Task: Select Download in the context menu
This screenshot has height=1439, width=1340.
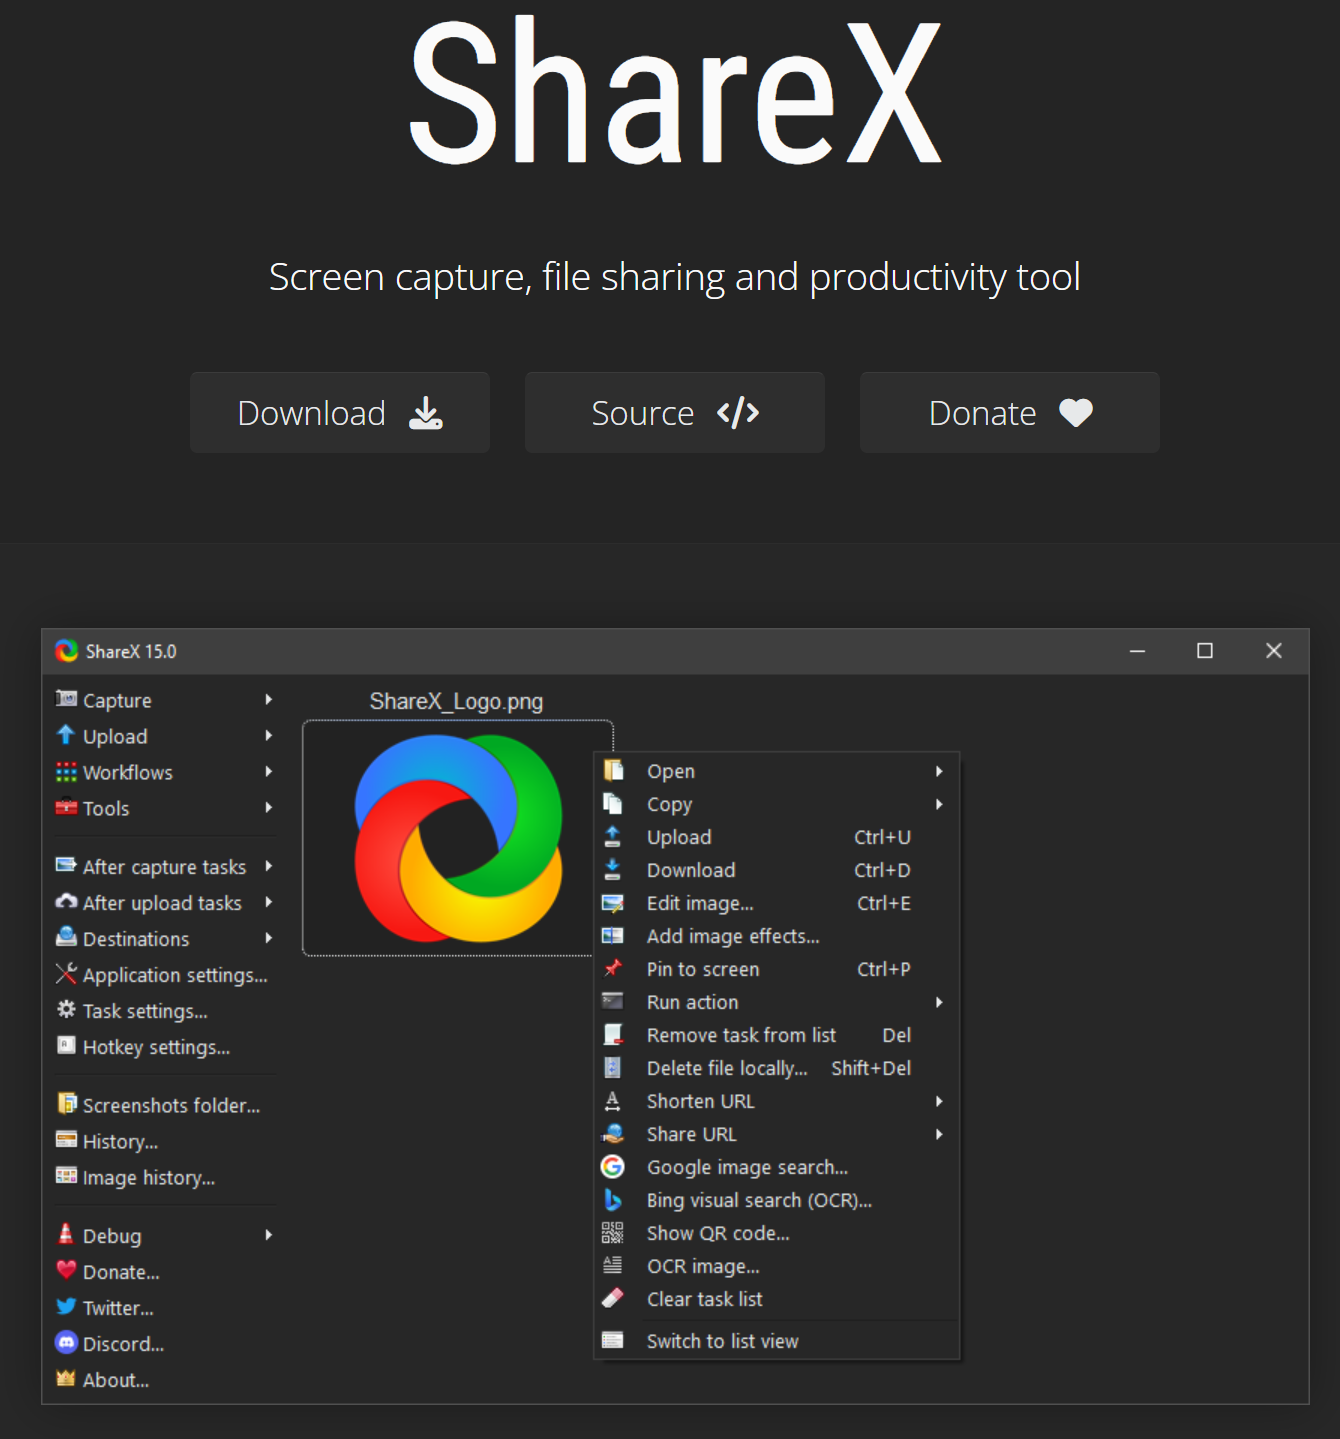Action: click(x=776, y=870)
